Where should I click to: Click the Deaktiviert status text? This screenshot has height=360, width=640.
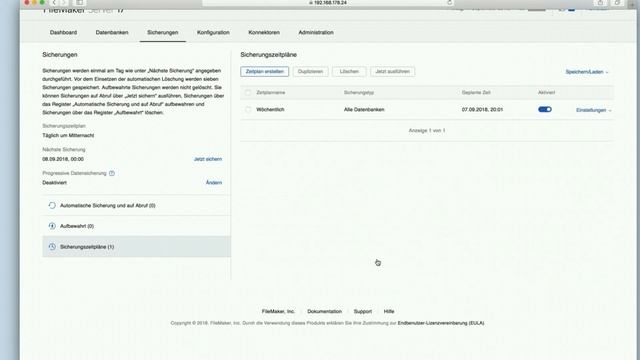54,183
